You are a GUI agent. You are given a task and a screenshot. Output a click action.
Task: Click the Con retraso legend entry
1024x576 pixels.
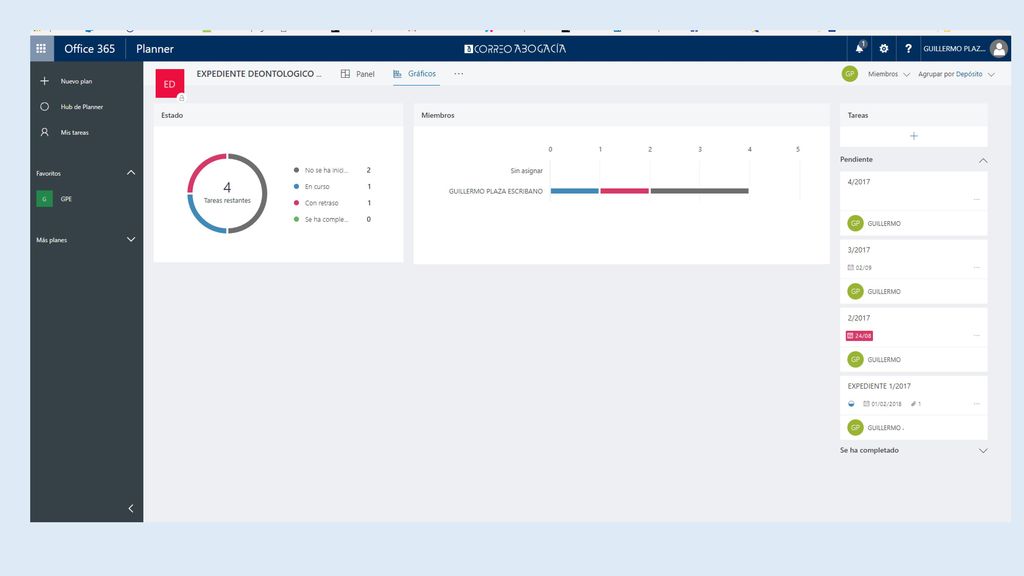pyautogui.click(x=332, y=202)
